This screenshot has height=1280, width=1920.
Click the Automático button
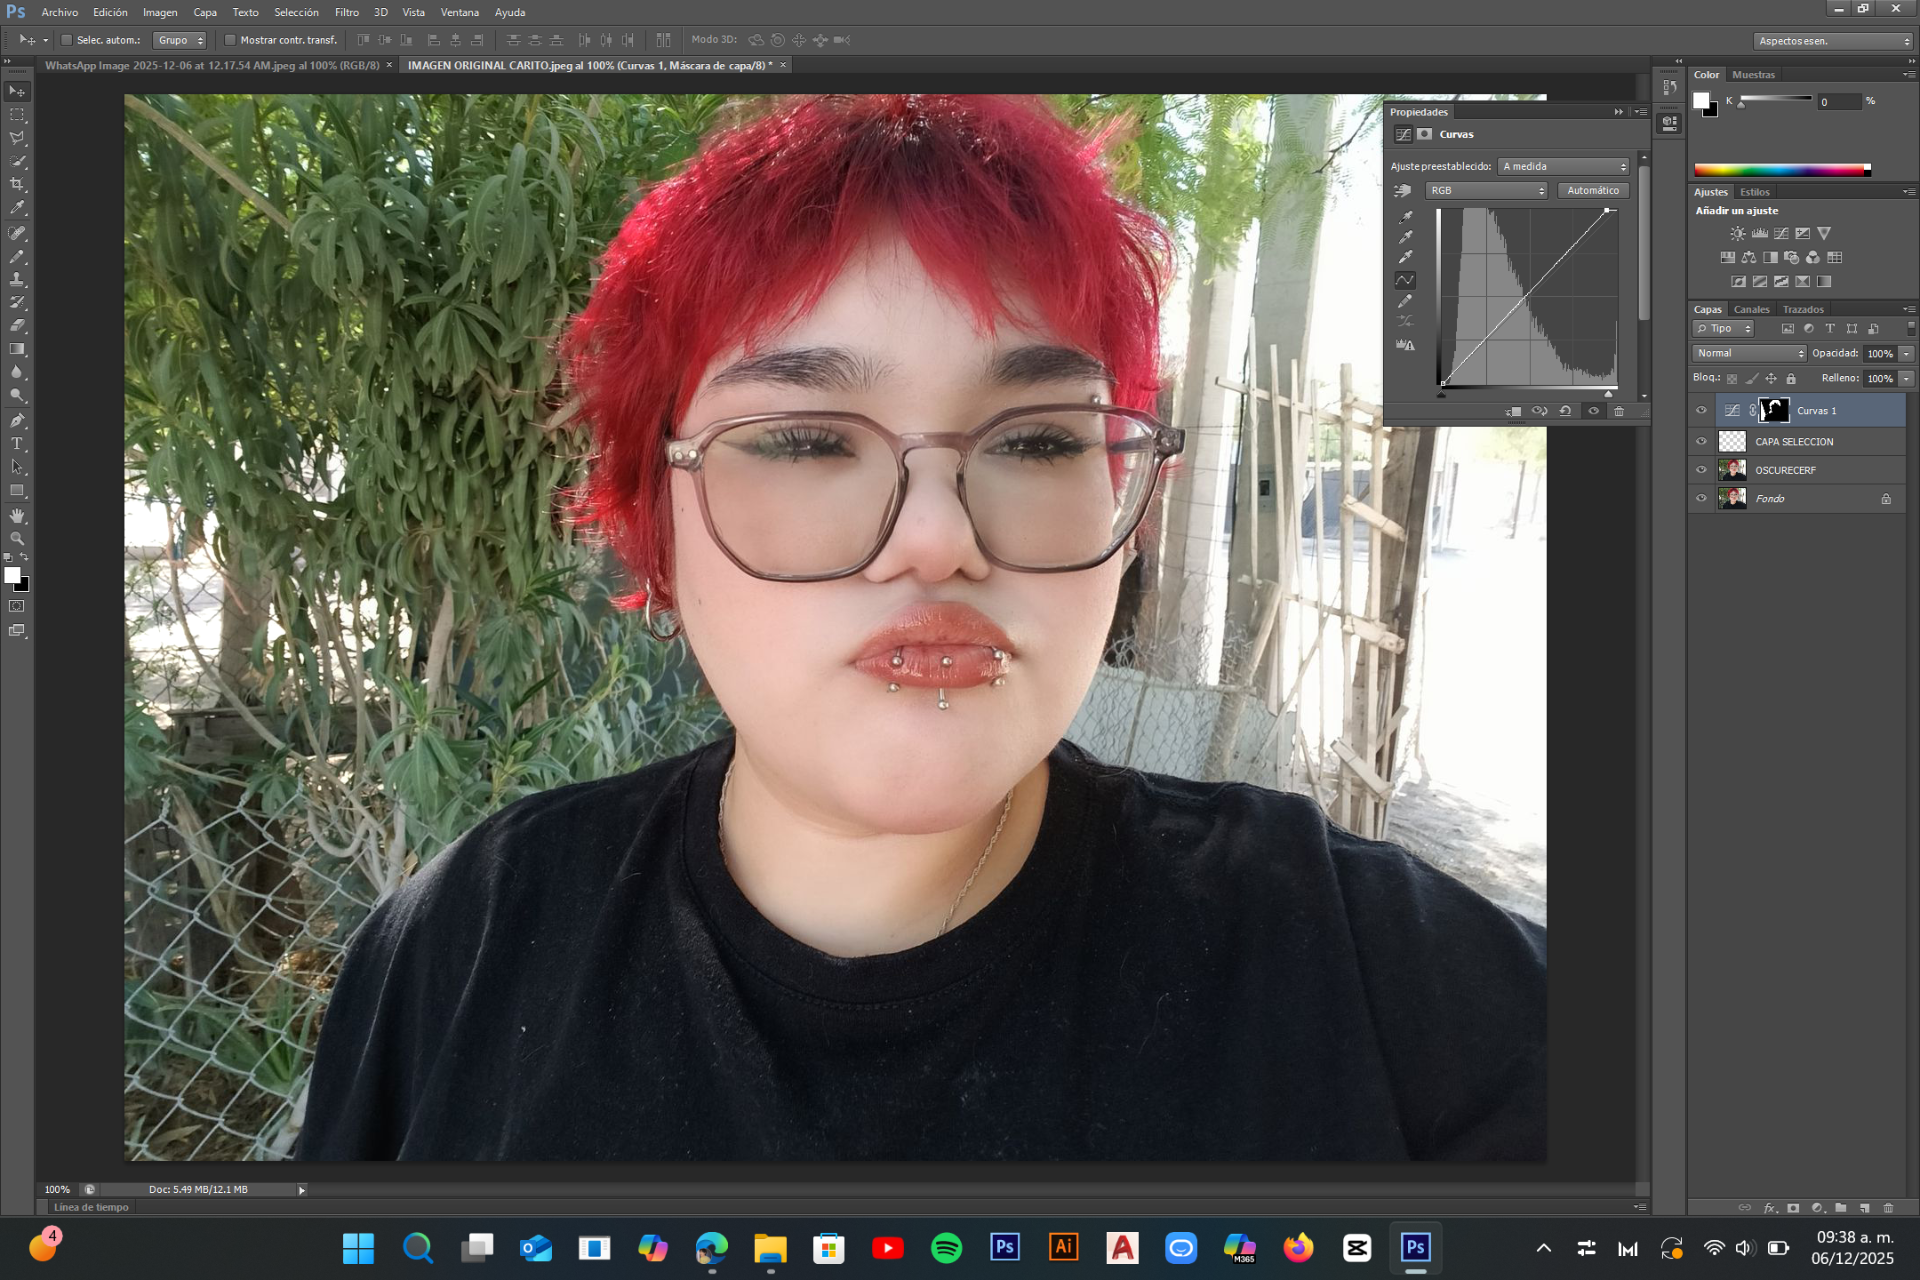pyautogui.click(x=1592, y=190)
